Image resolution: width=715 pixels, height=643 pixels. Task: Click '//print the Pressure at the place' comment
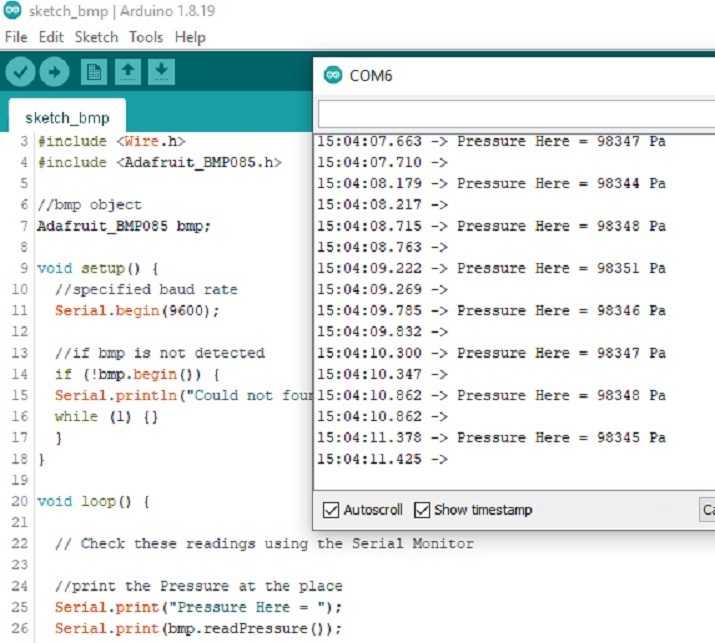tap(199, 586)
